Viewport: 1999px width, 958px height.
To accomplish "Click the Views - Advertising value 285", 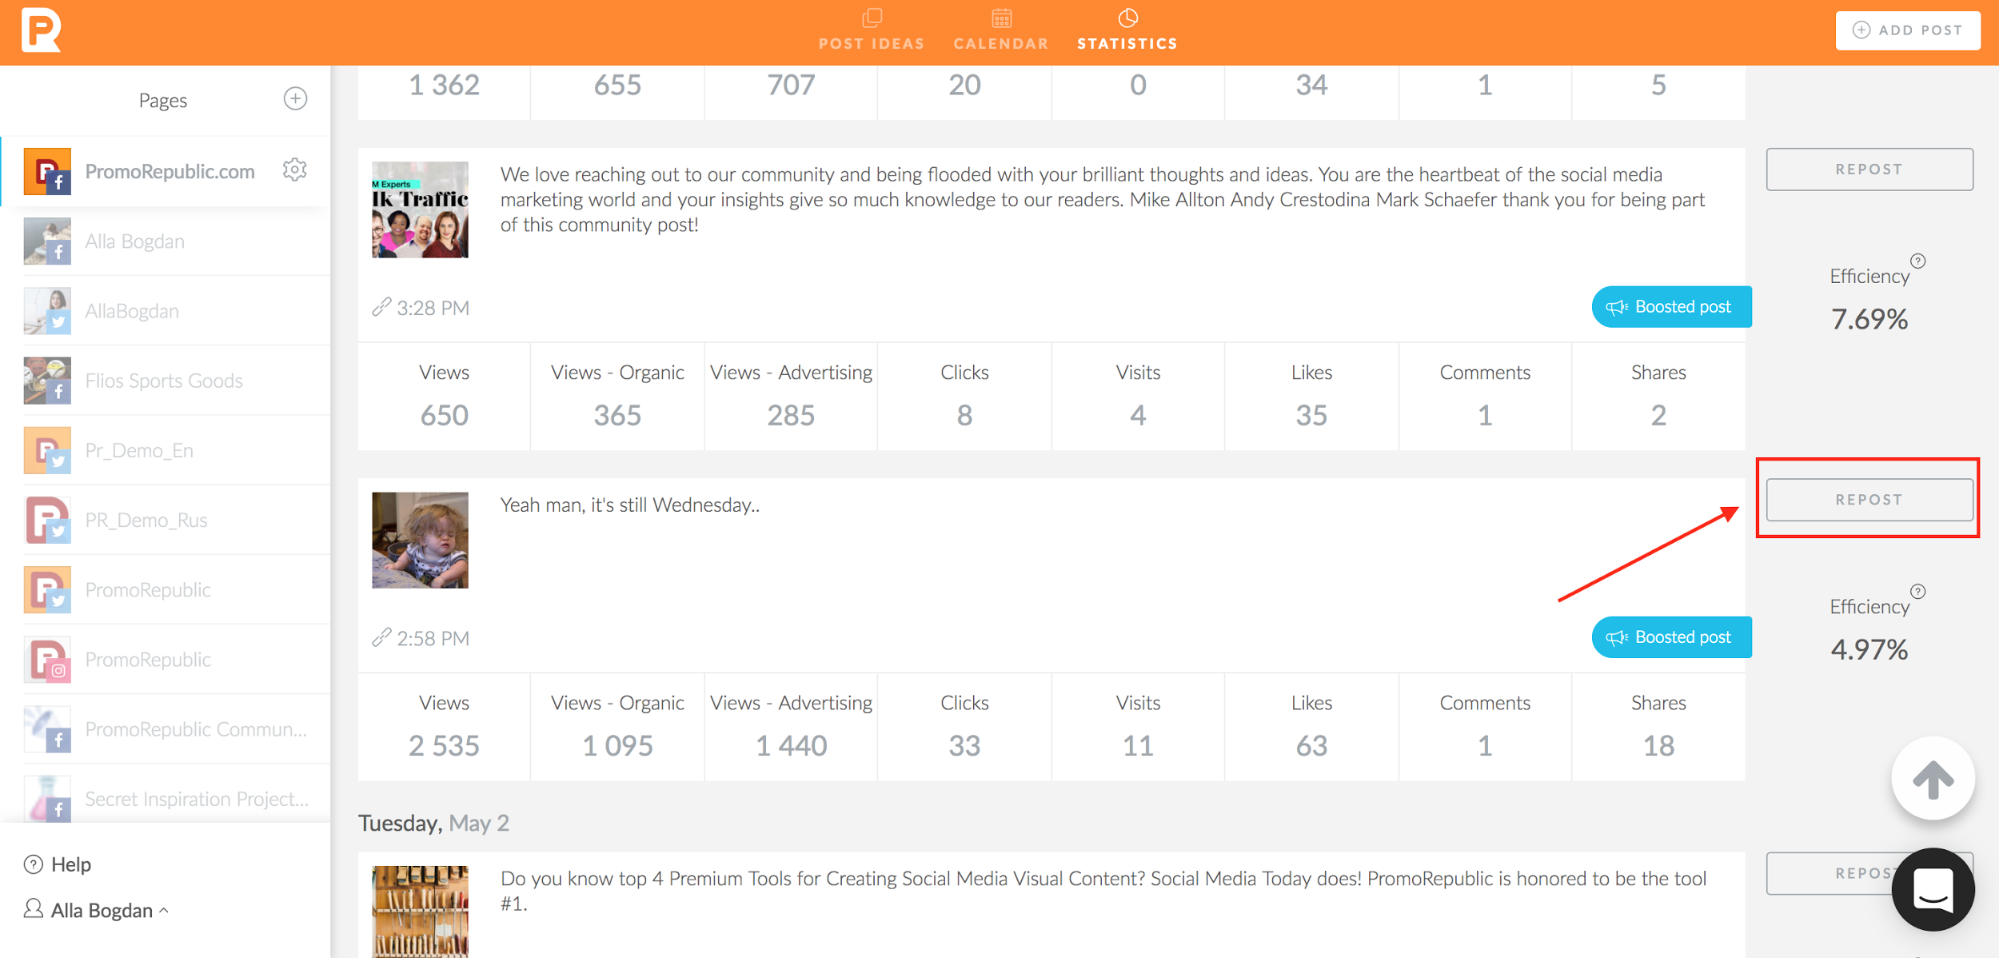I will coord(791,415).
